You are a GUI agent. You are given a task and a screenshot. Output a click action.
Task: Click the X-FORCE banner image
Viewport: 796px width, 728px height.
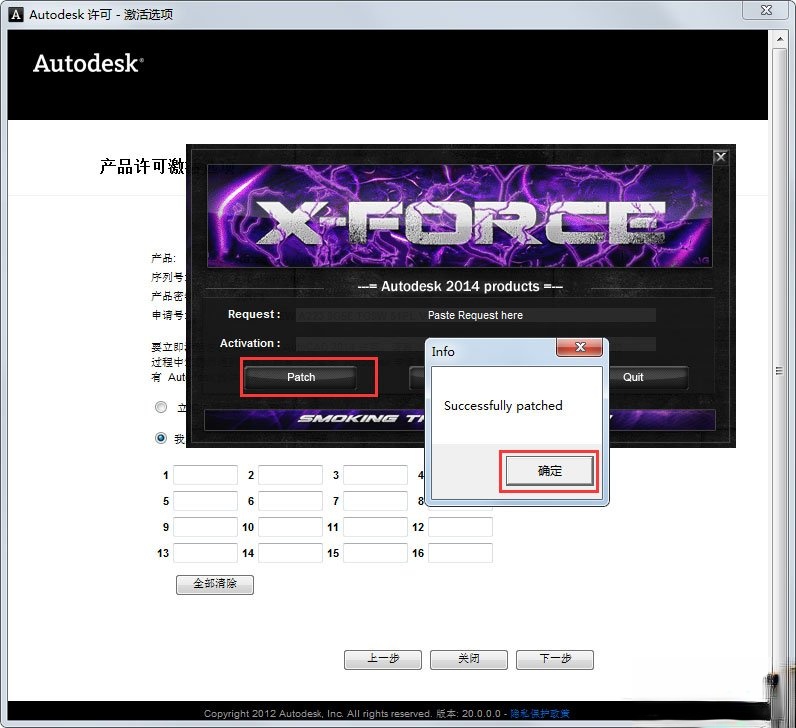point(460,215)
